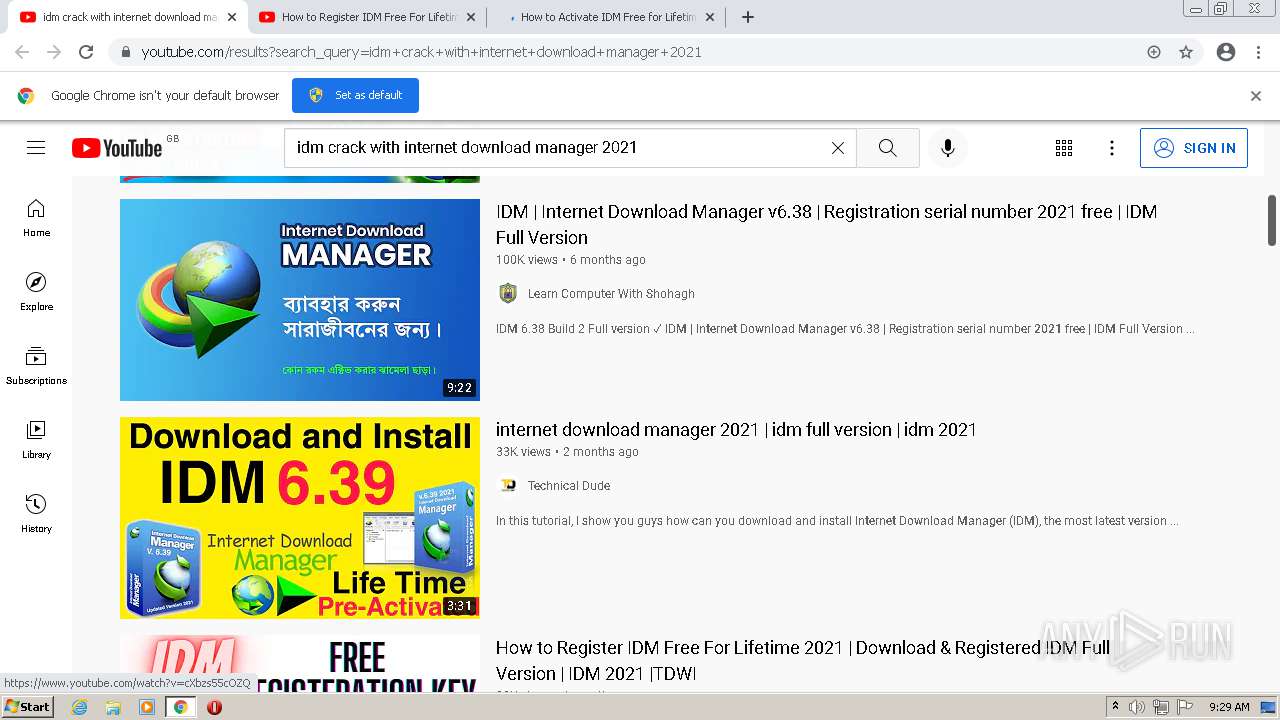This screenshot has width=1280, height=720.
Task: Bookmark this page with the star
Action: tap(1186, 52)
